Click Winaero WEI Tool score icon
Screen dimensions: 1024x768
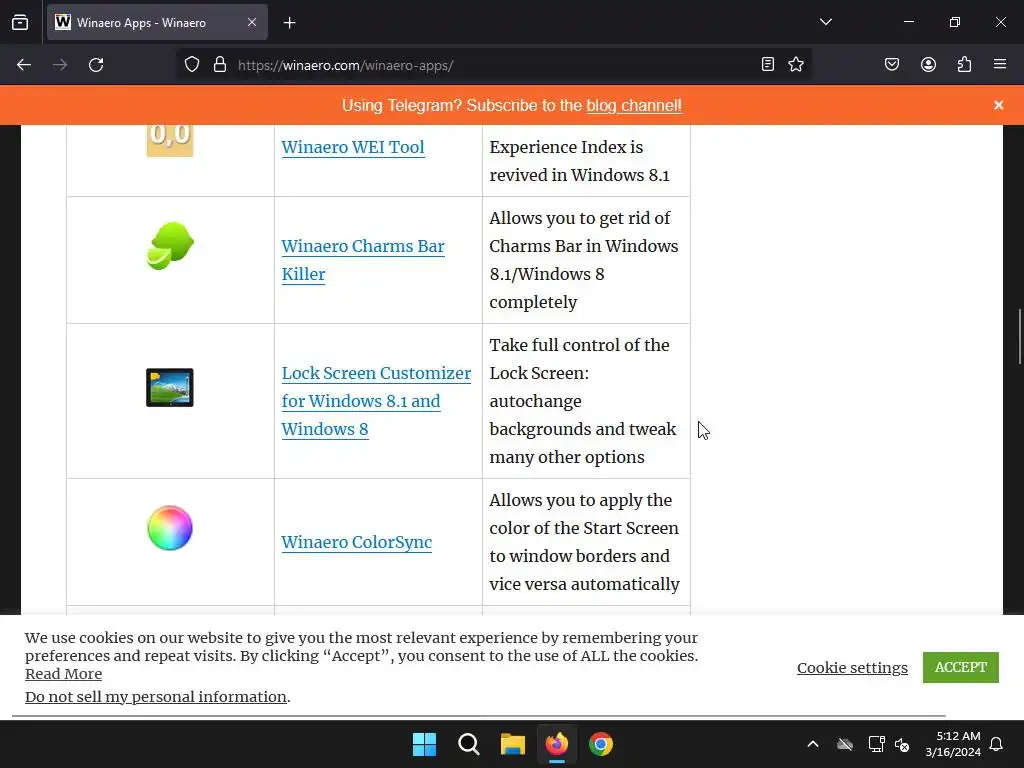[170, 139]
